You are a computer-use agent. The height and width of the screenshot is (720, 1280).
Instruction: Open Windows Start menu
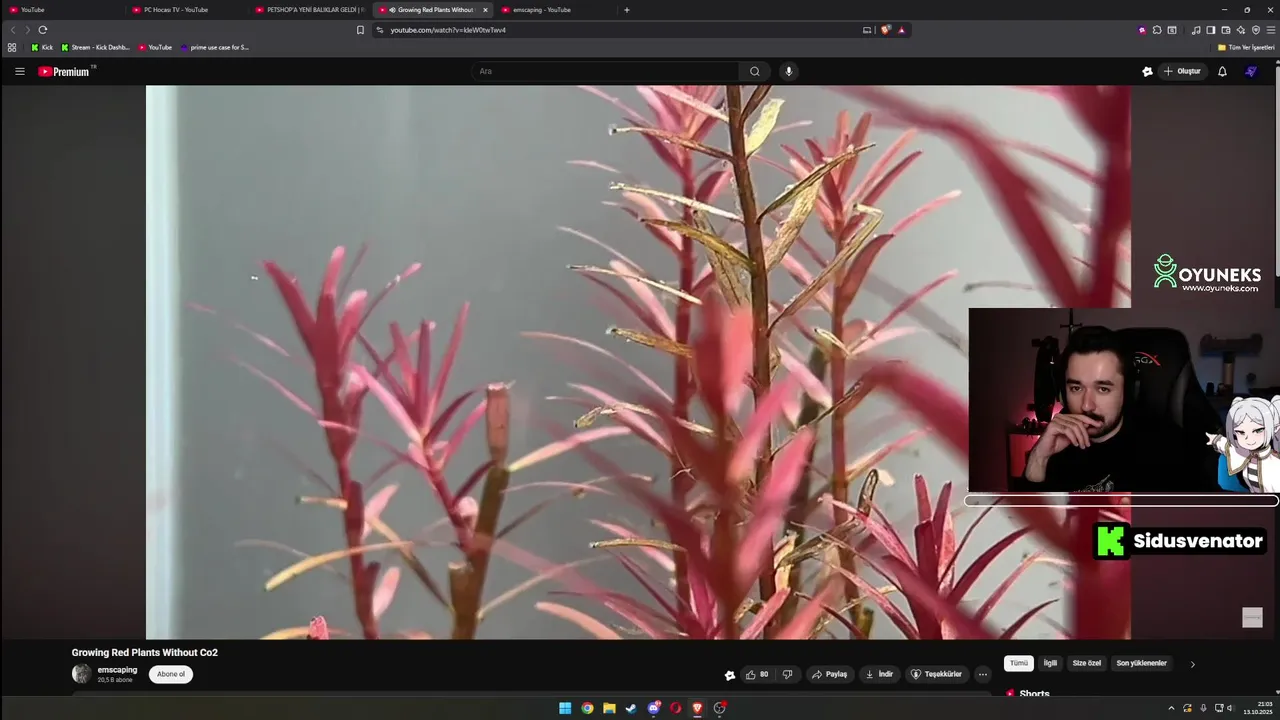(x=565, y=708)
